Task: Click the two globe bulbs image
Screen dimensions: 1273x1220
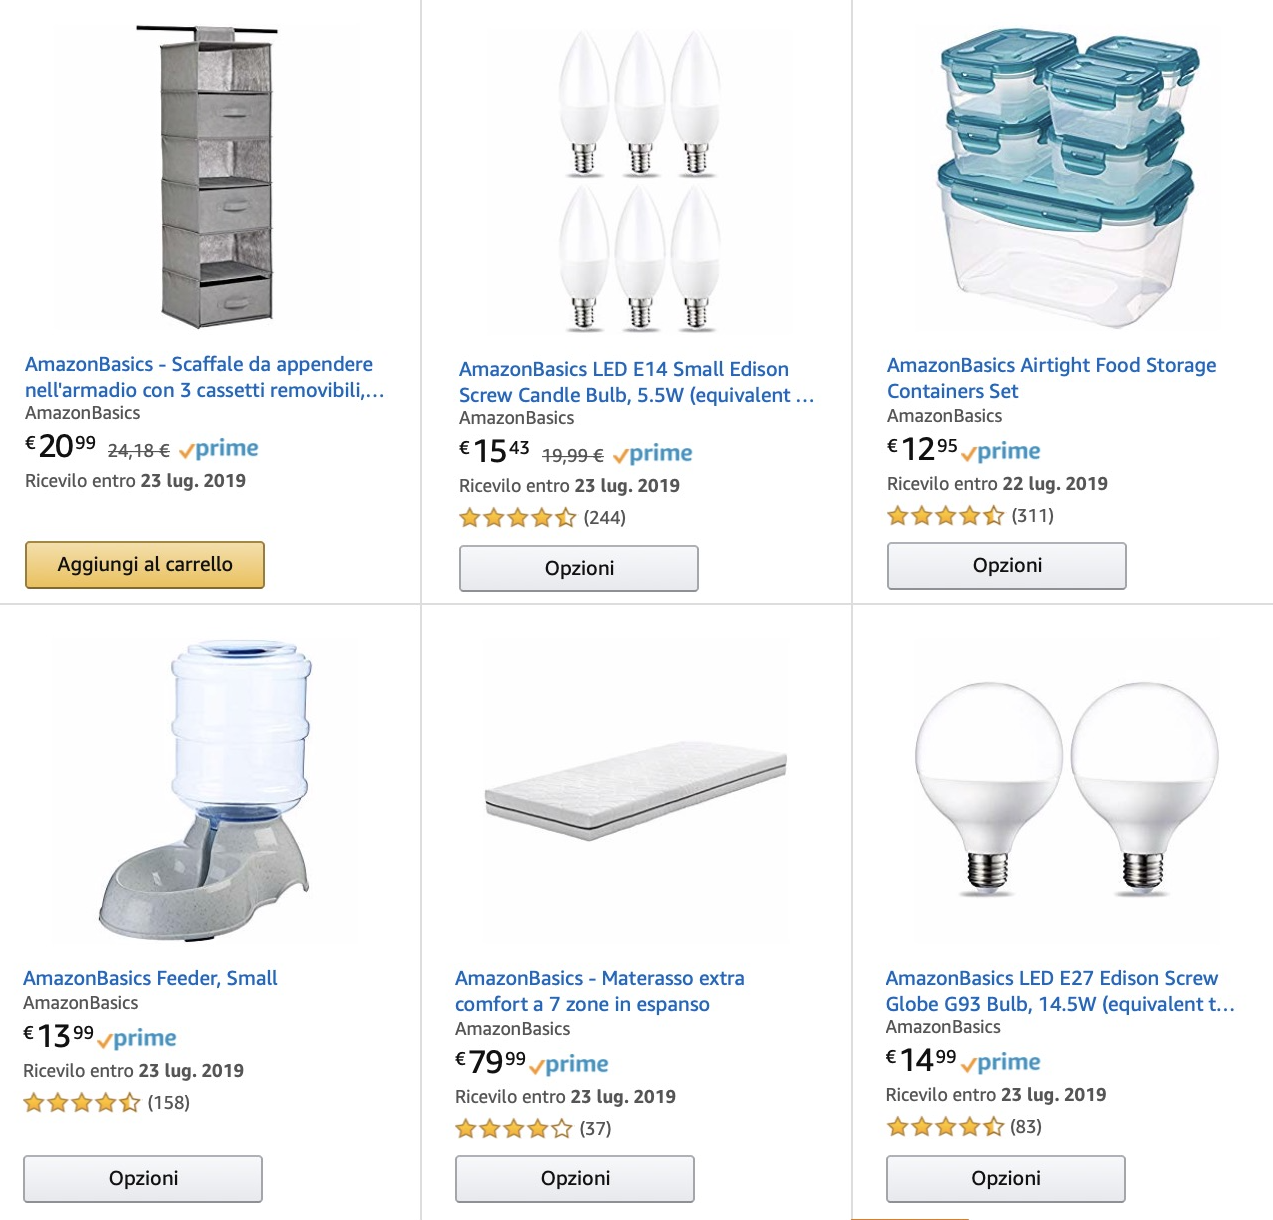Action: (1067, 790)
